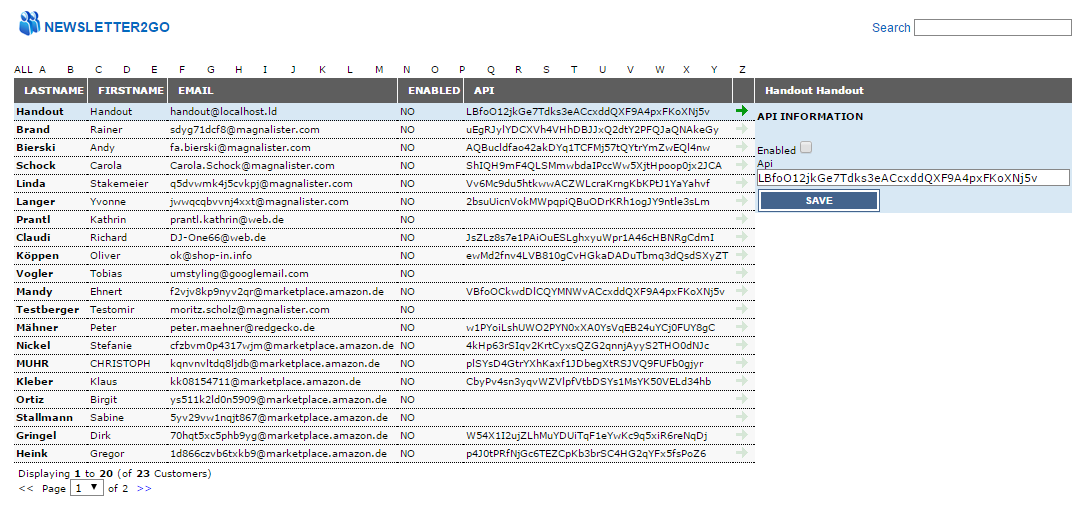Sort by LASTNAME column header

(x=54, y=91)
